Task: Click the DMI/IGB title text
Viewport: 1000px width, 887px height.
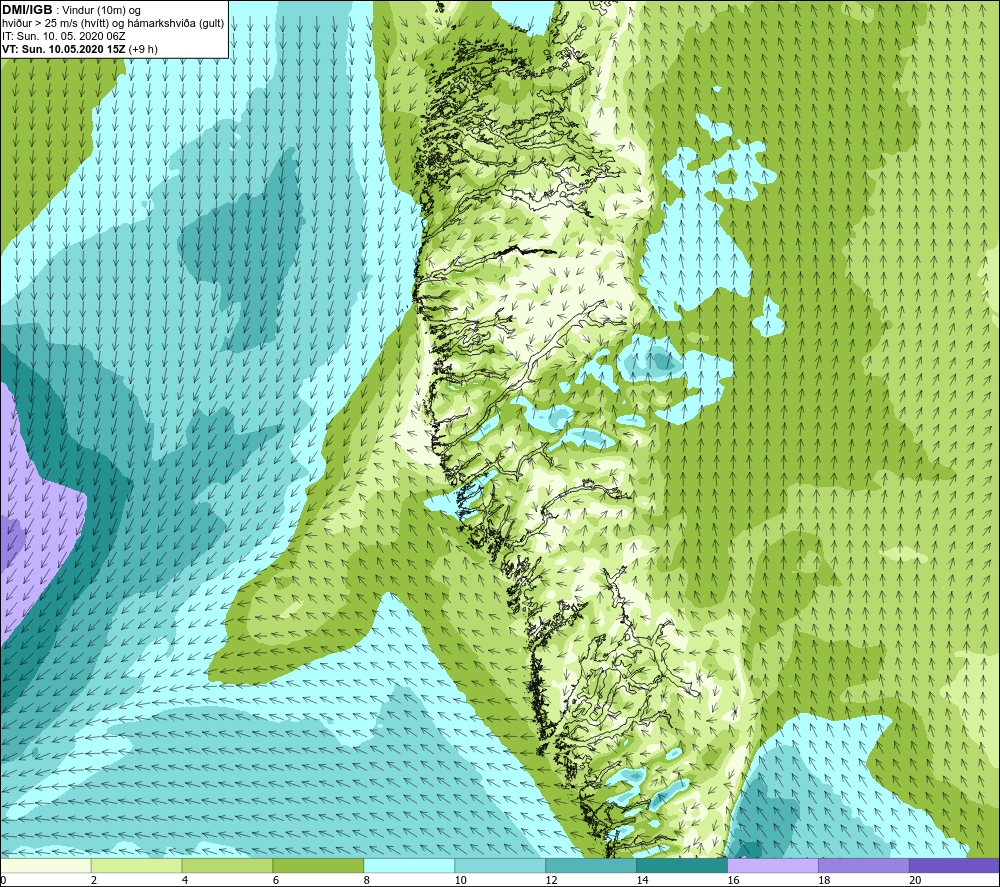Action: [27, 10]
